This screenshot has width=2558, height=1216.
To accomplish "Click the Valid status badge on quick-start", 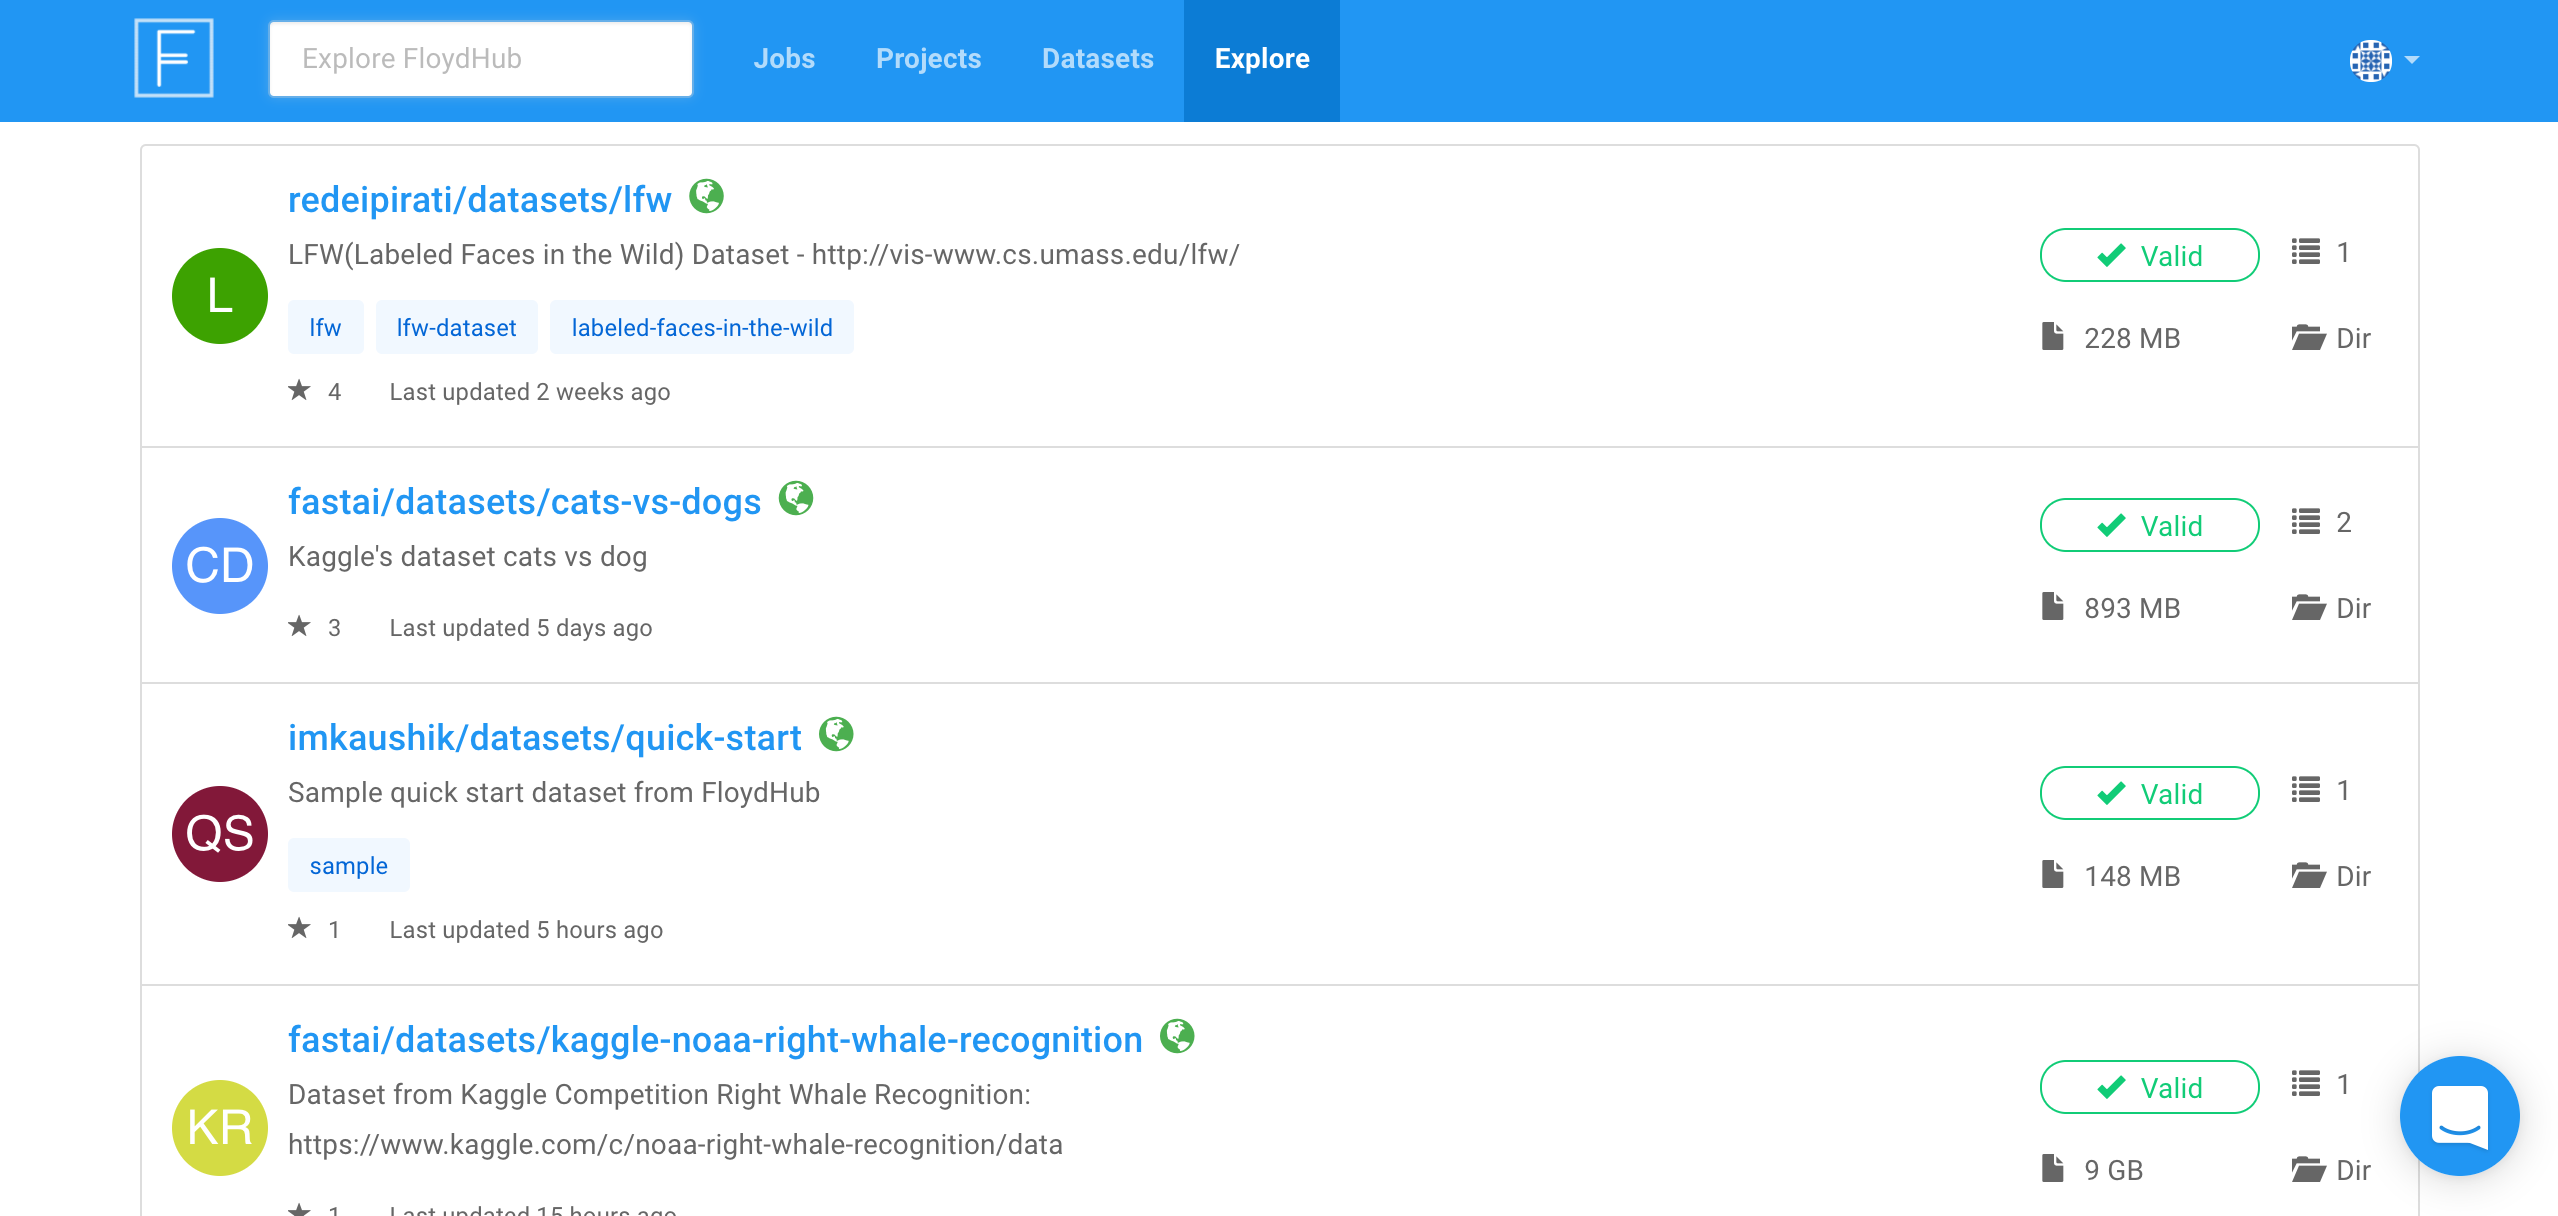I will 2149,794.
